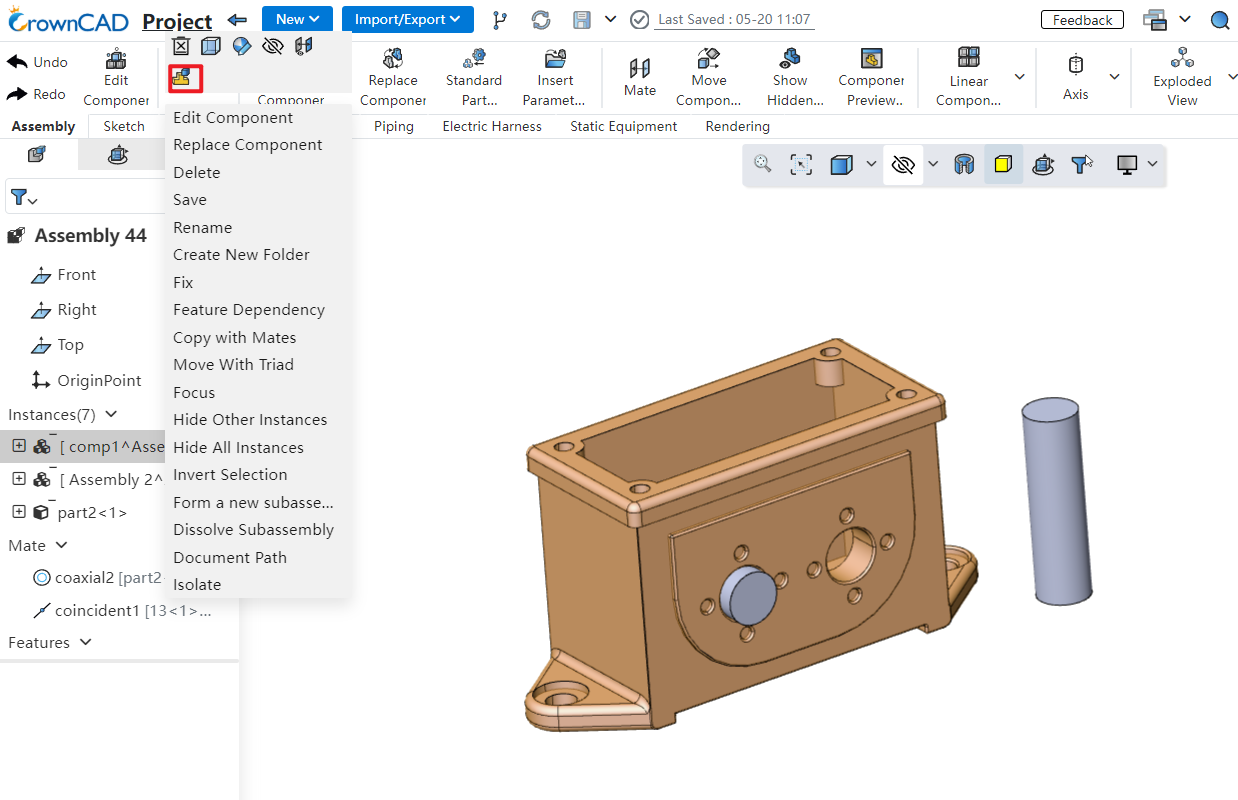Click the mirror view icon in popup toolbar
This screenshot has height=800, width=1238.
(303, 45)
